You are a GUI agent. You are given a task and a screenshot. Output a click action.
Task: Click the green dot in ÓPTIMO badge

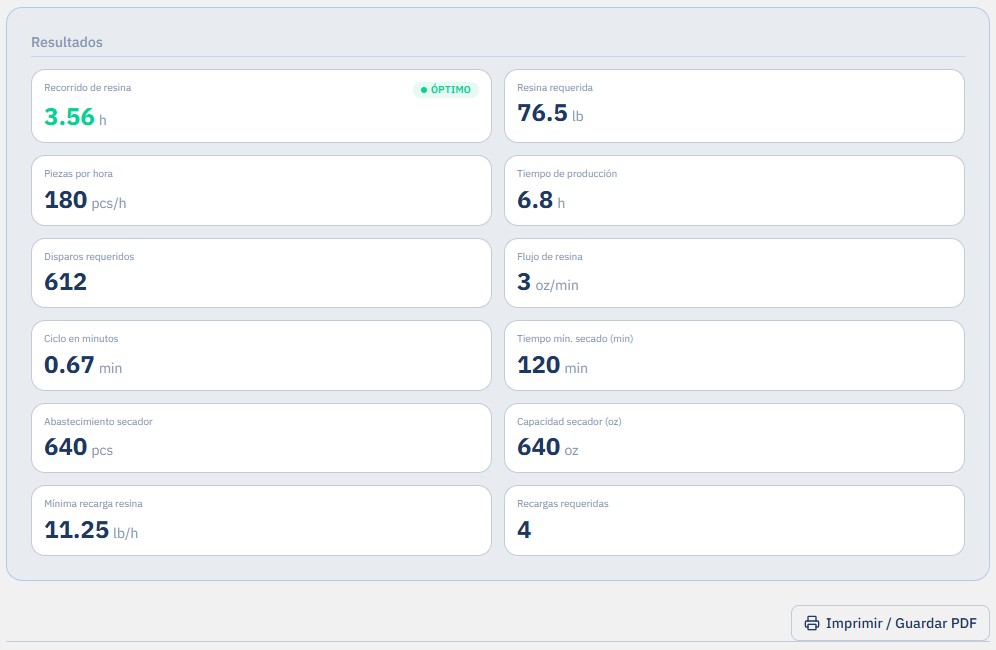(x=424, y=90)
